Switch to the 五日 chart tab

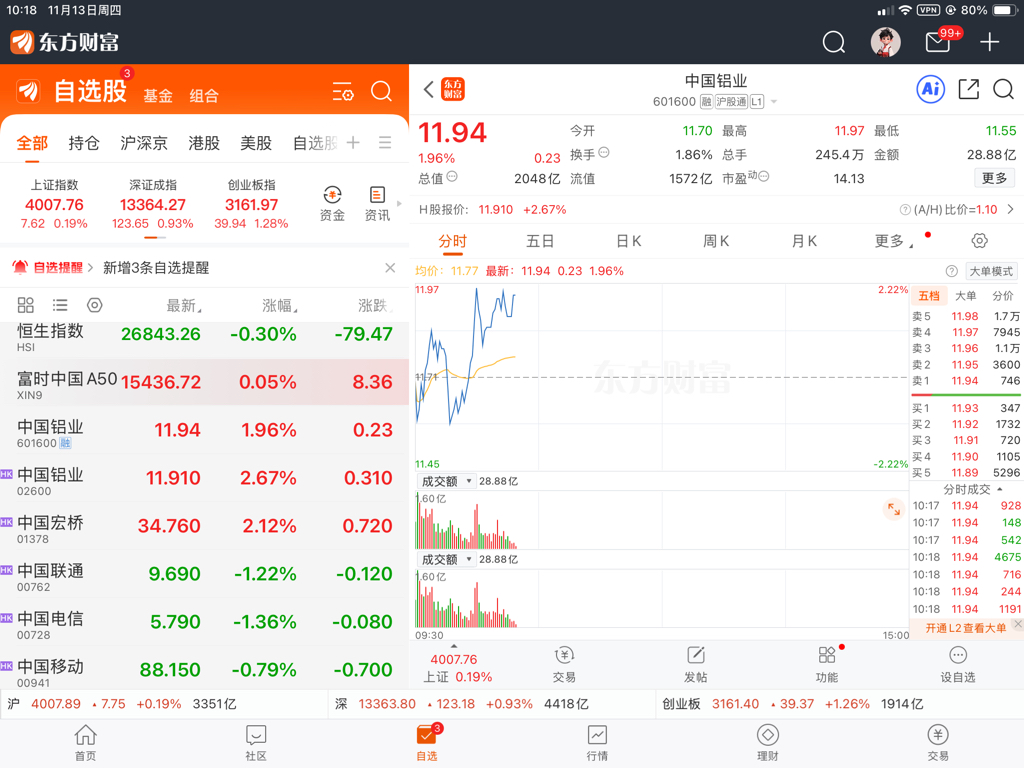point(540,241)
